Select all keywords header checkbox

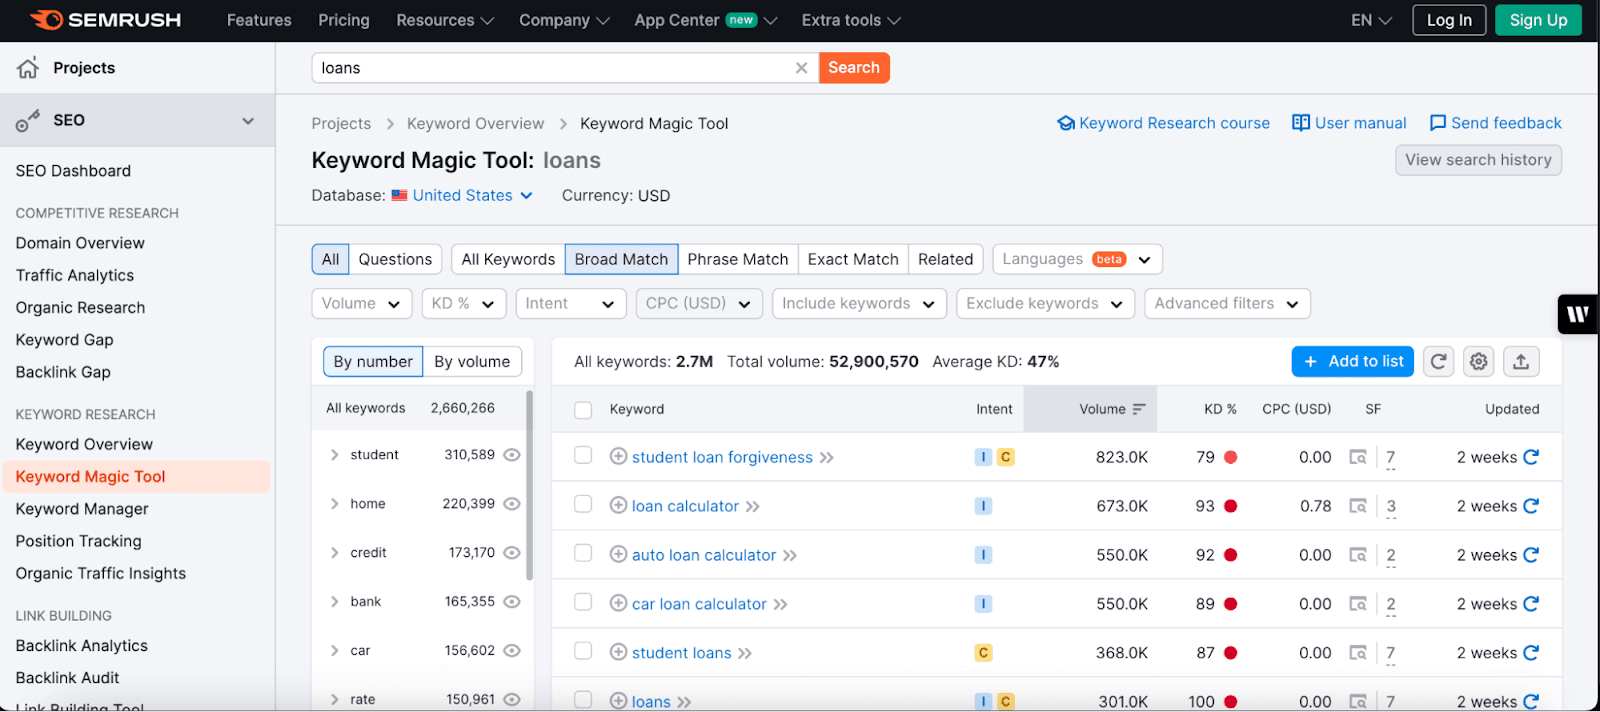click(x=583, y=410)
